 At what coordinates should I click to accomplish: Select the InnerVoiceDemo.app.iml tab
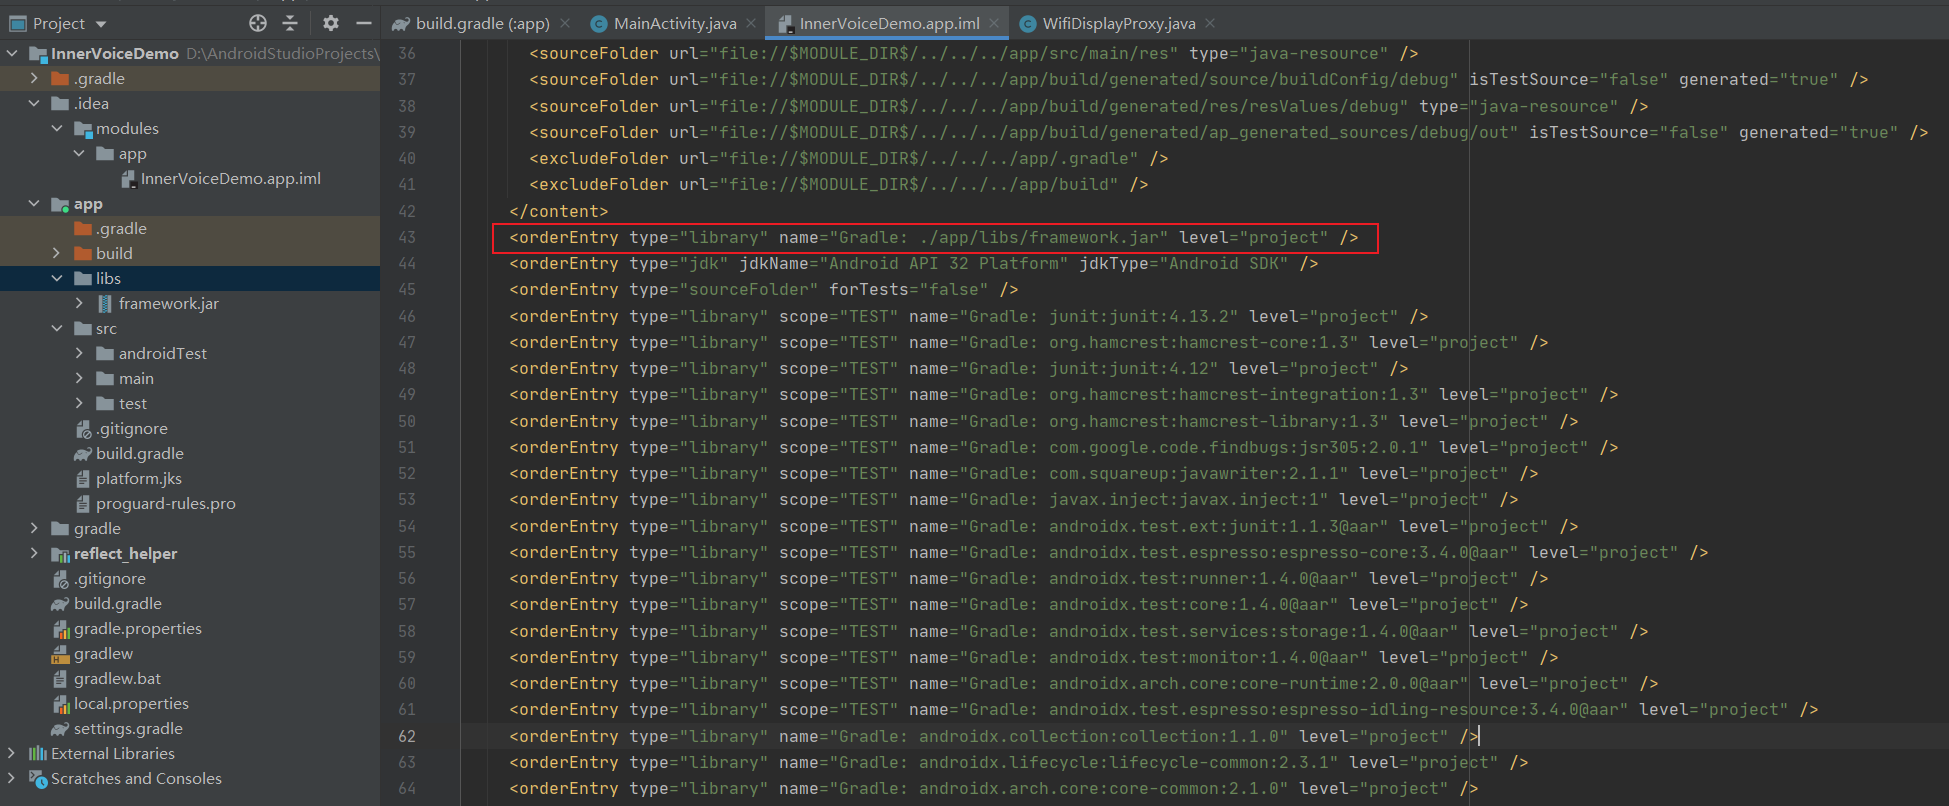[x=879, y=23]
